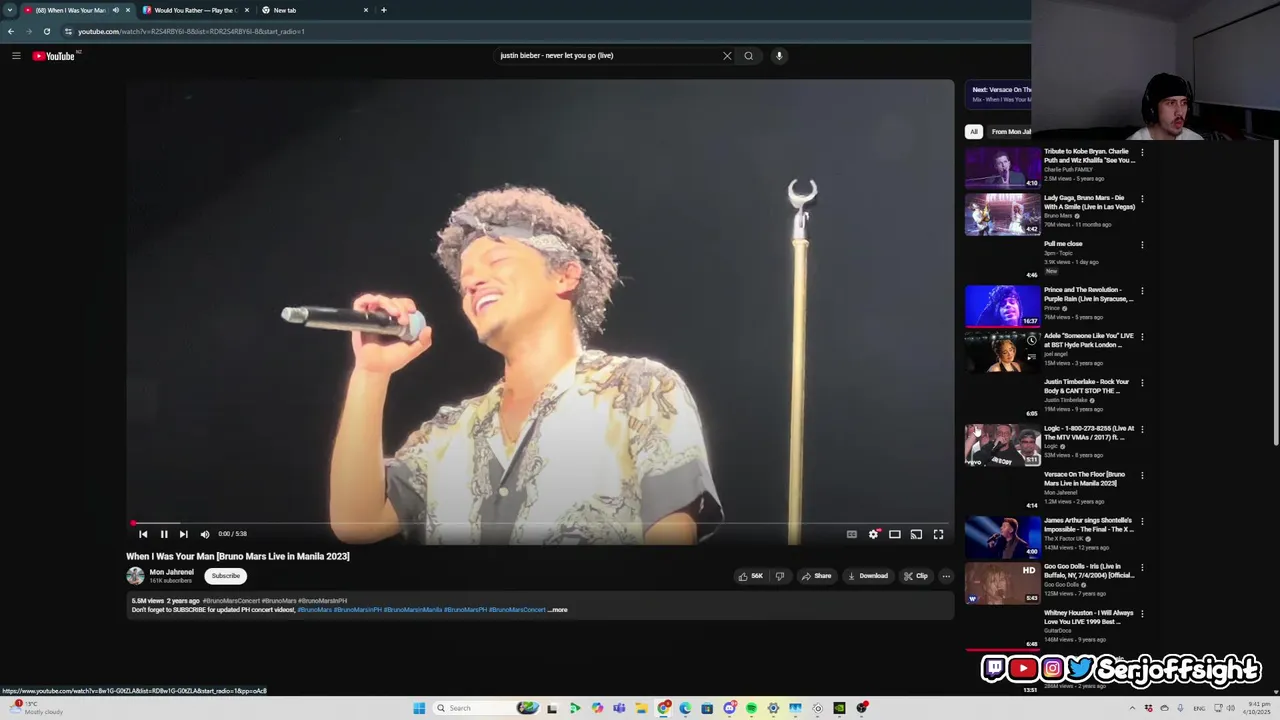Screen dimensions: 1280x720
Task: Open options for Adele Someone Like You video
Action: tap(1142, 337)
